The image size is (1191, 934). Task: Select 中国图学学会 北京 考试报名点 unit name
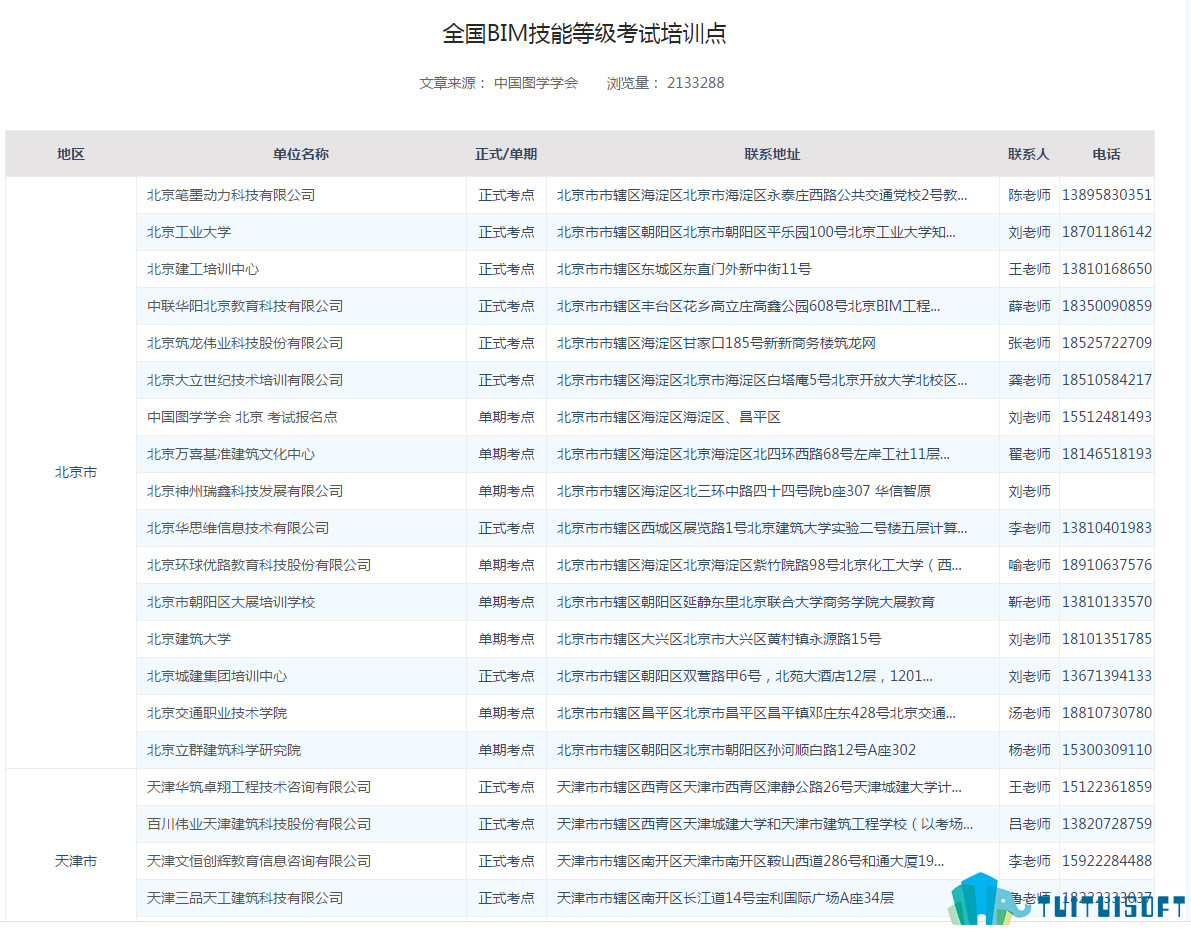(242, 418)
